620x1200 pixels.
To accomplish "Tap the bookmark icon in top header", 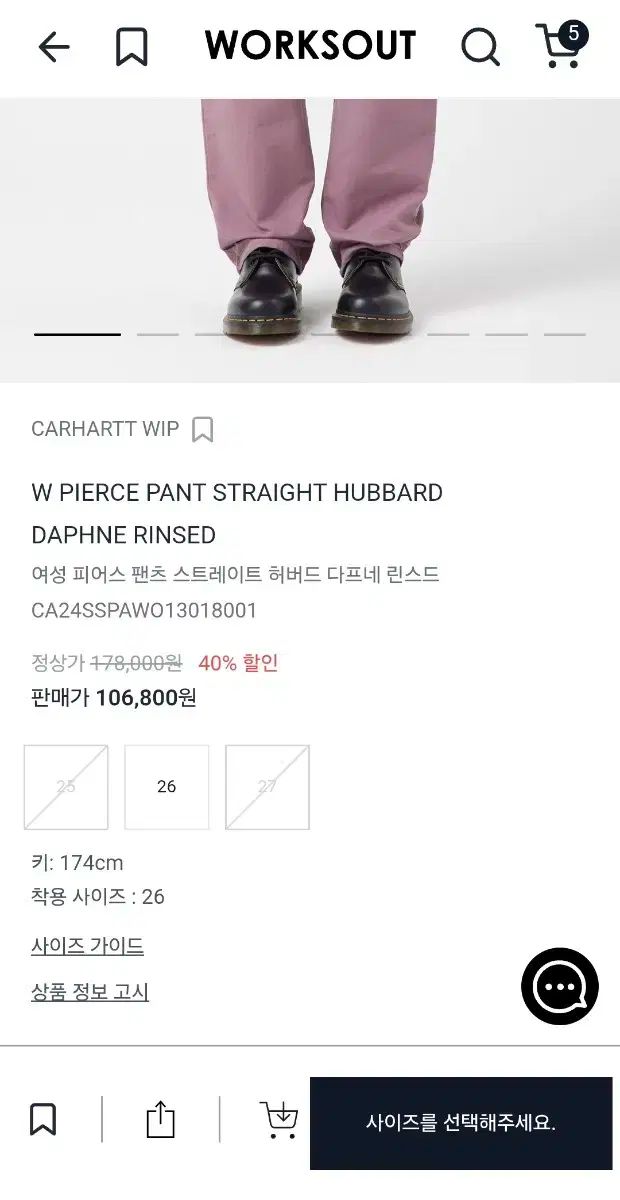I will pos(131,47).
